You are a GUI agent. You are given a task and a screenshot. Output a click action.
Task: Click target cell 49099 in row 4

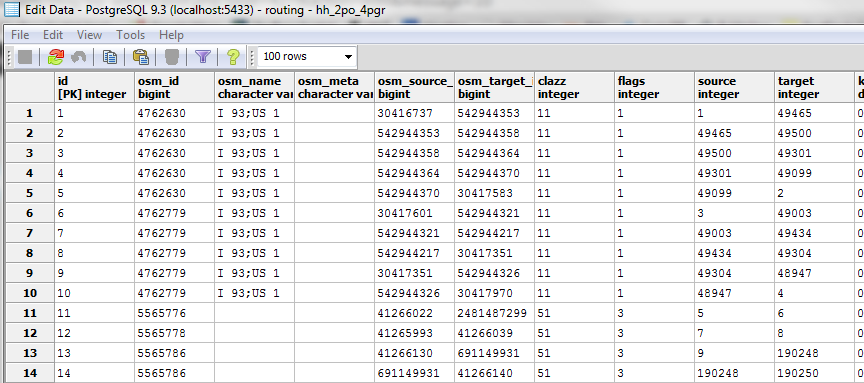pyautogui.click(x=814, y=173)
